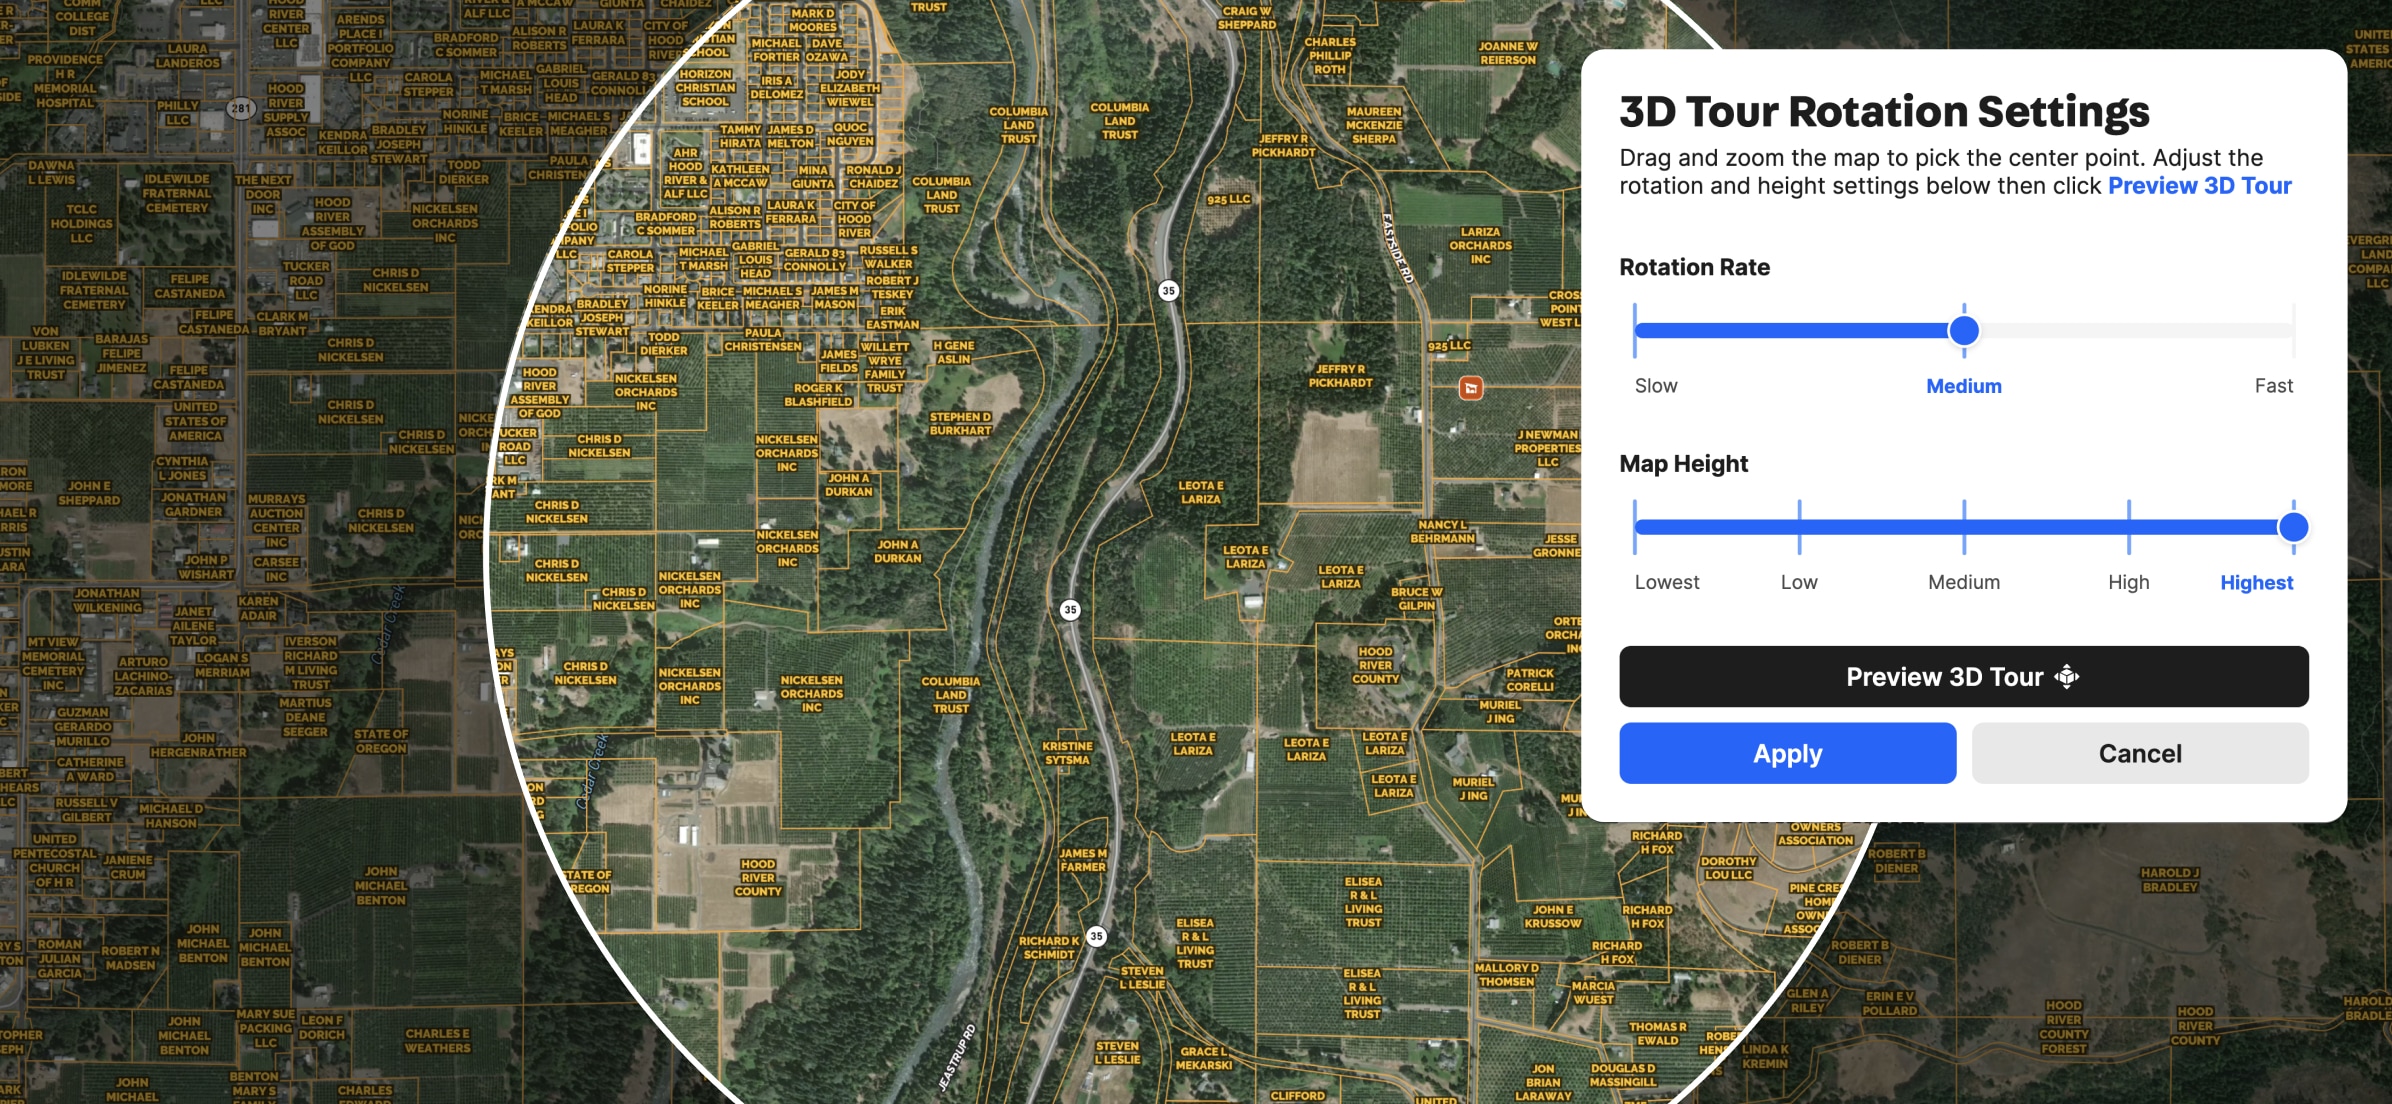2392x1104 pixels.
Task: Cancel the 3D tour settings dialog
Action: point(2139,753)
